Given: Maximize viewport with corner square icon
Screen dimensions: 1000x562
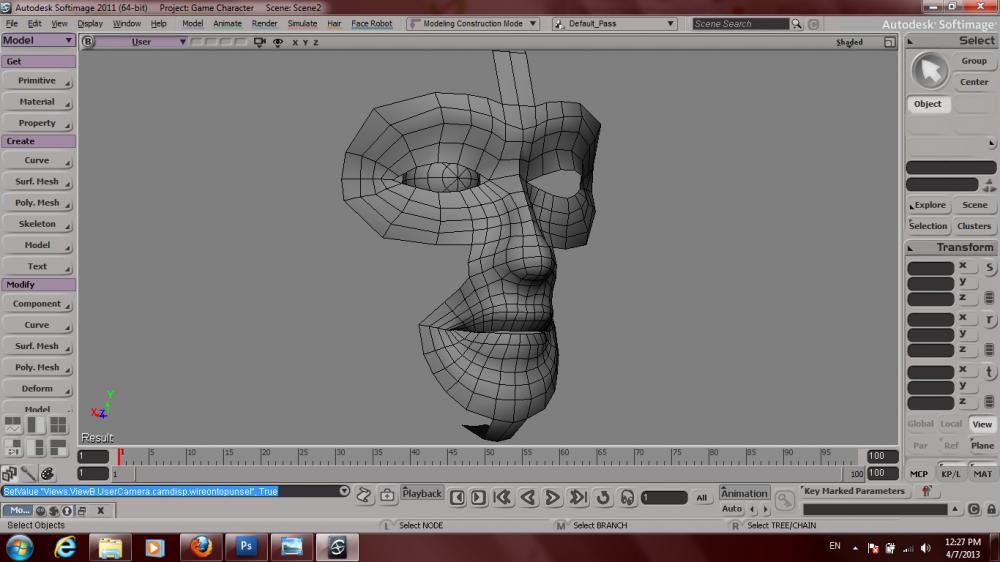Looking at the screenshot, I should click(890, 42).
